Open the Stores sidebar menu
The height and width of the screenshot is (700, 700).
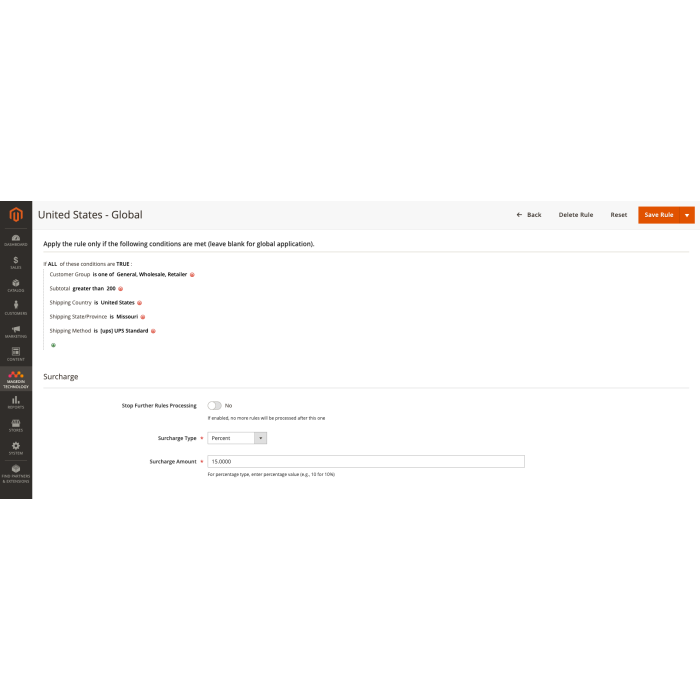[16, 425]
